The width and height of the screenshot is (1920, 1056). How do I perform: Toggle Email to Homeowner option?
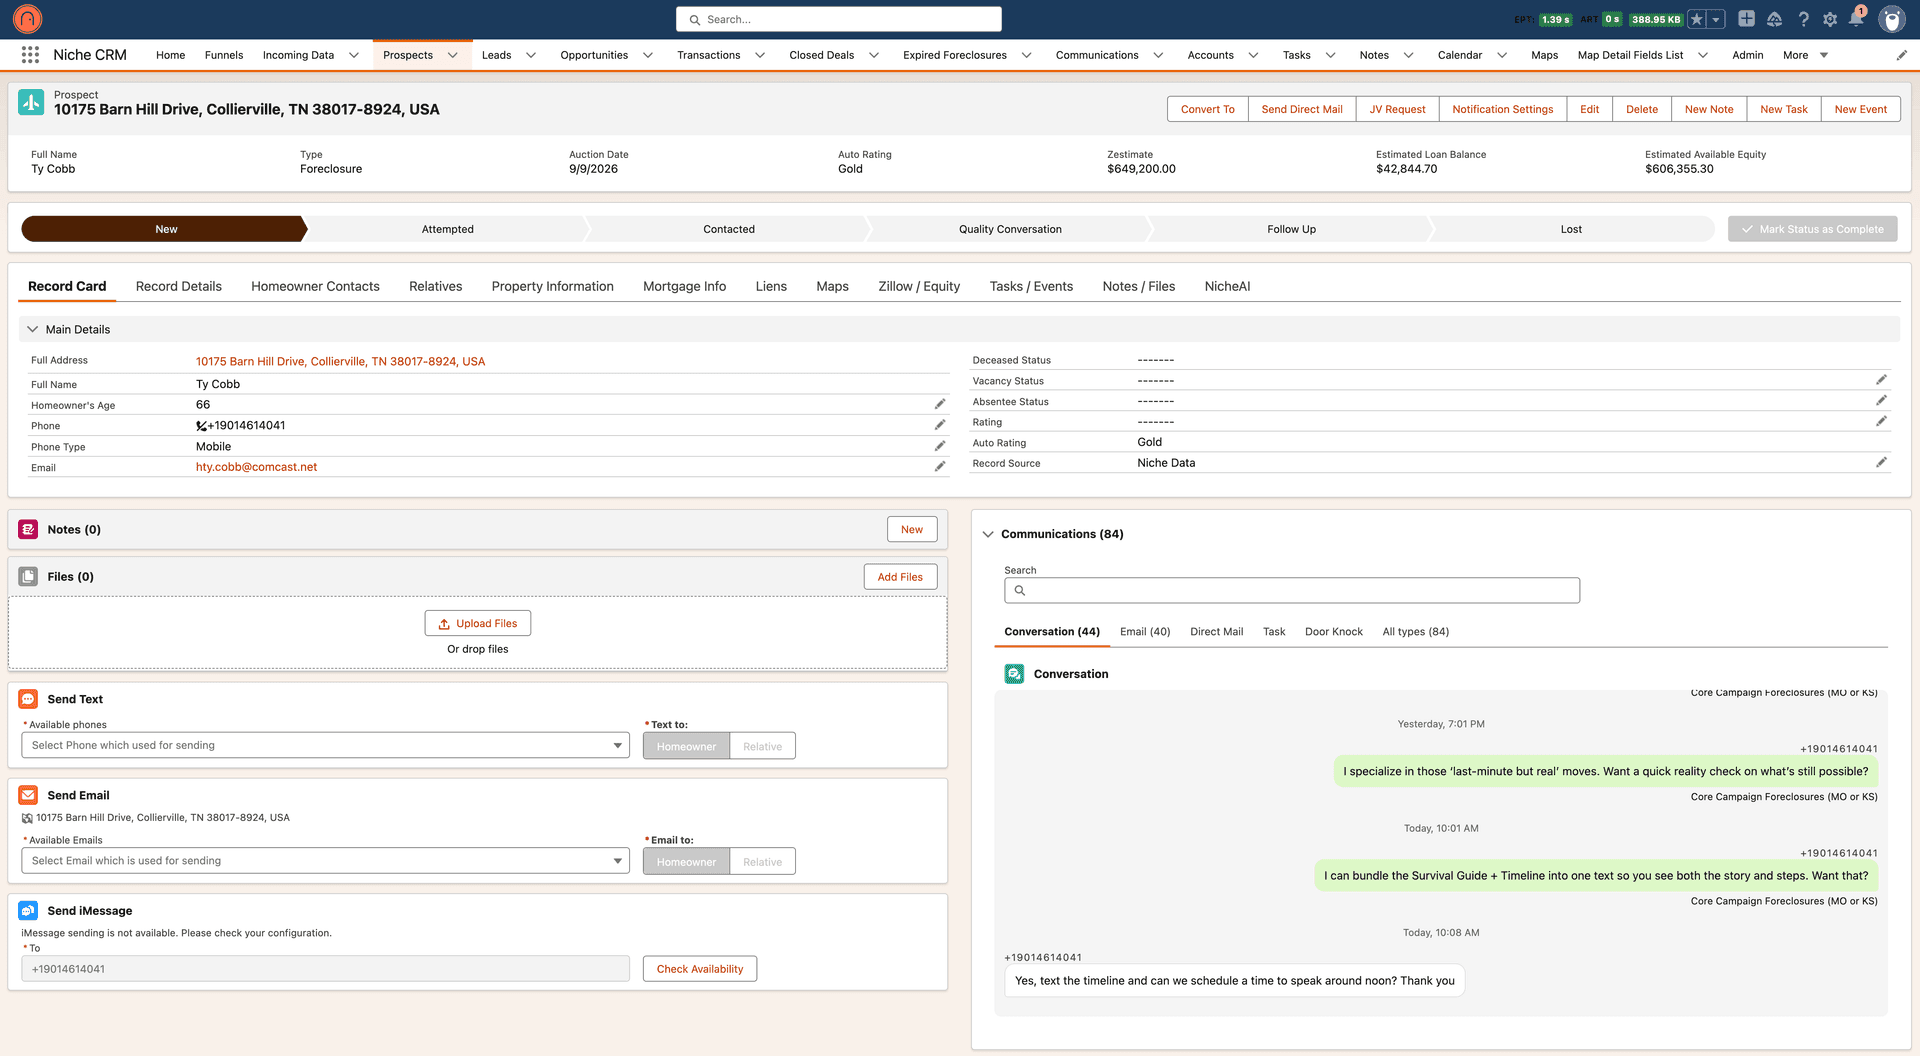(x=686, y=862)
